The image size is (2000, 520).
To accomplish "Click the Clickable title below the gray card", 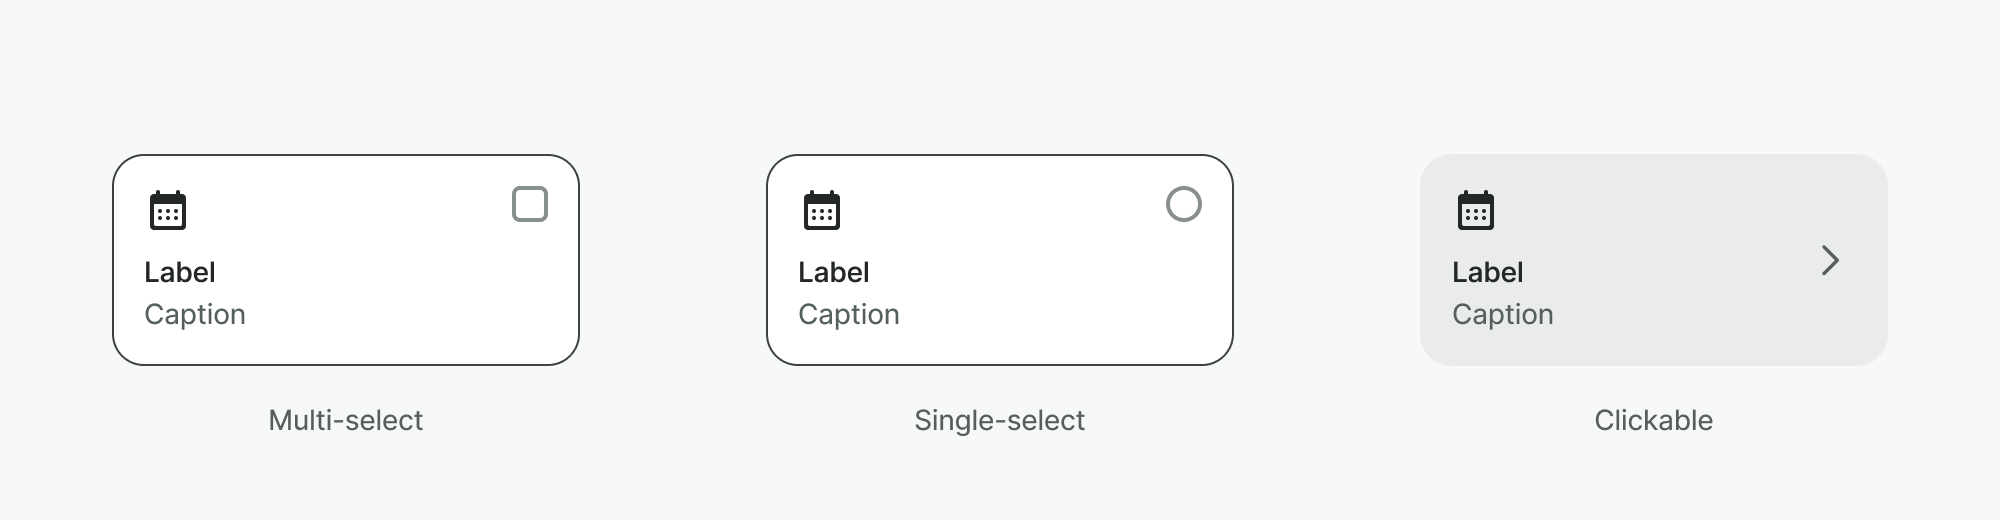I will 1653,420.
